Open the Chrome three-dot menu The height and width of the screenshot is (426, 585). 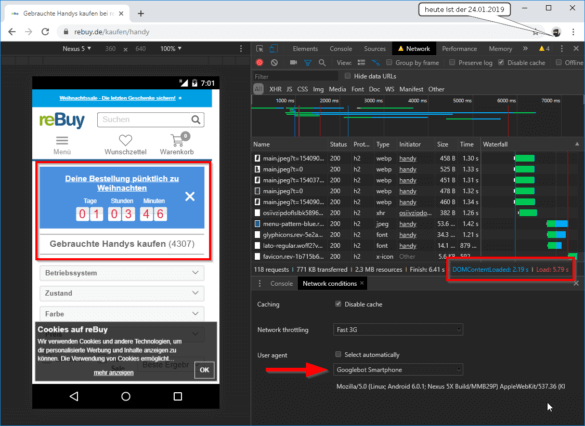pos(573,32)
